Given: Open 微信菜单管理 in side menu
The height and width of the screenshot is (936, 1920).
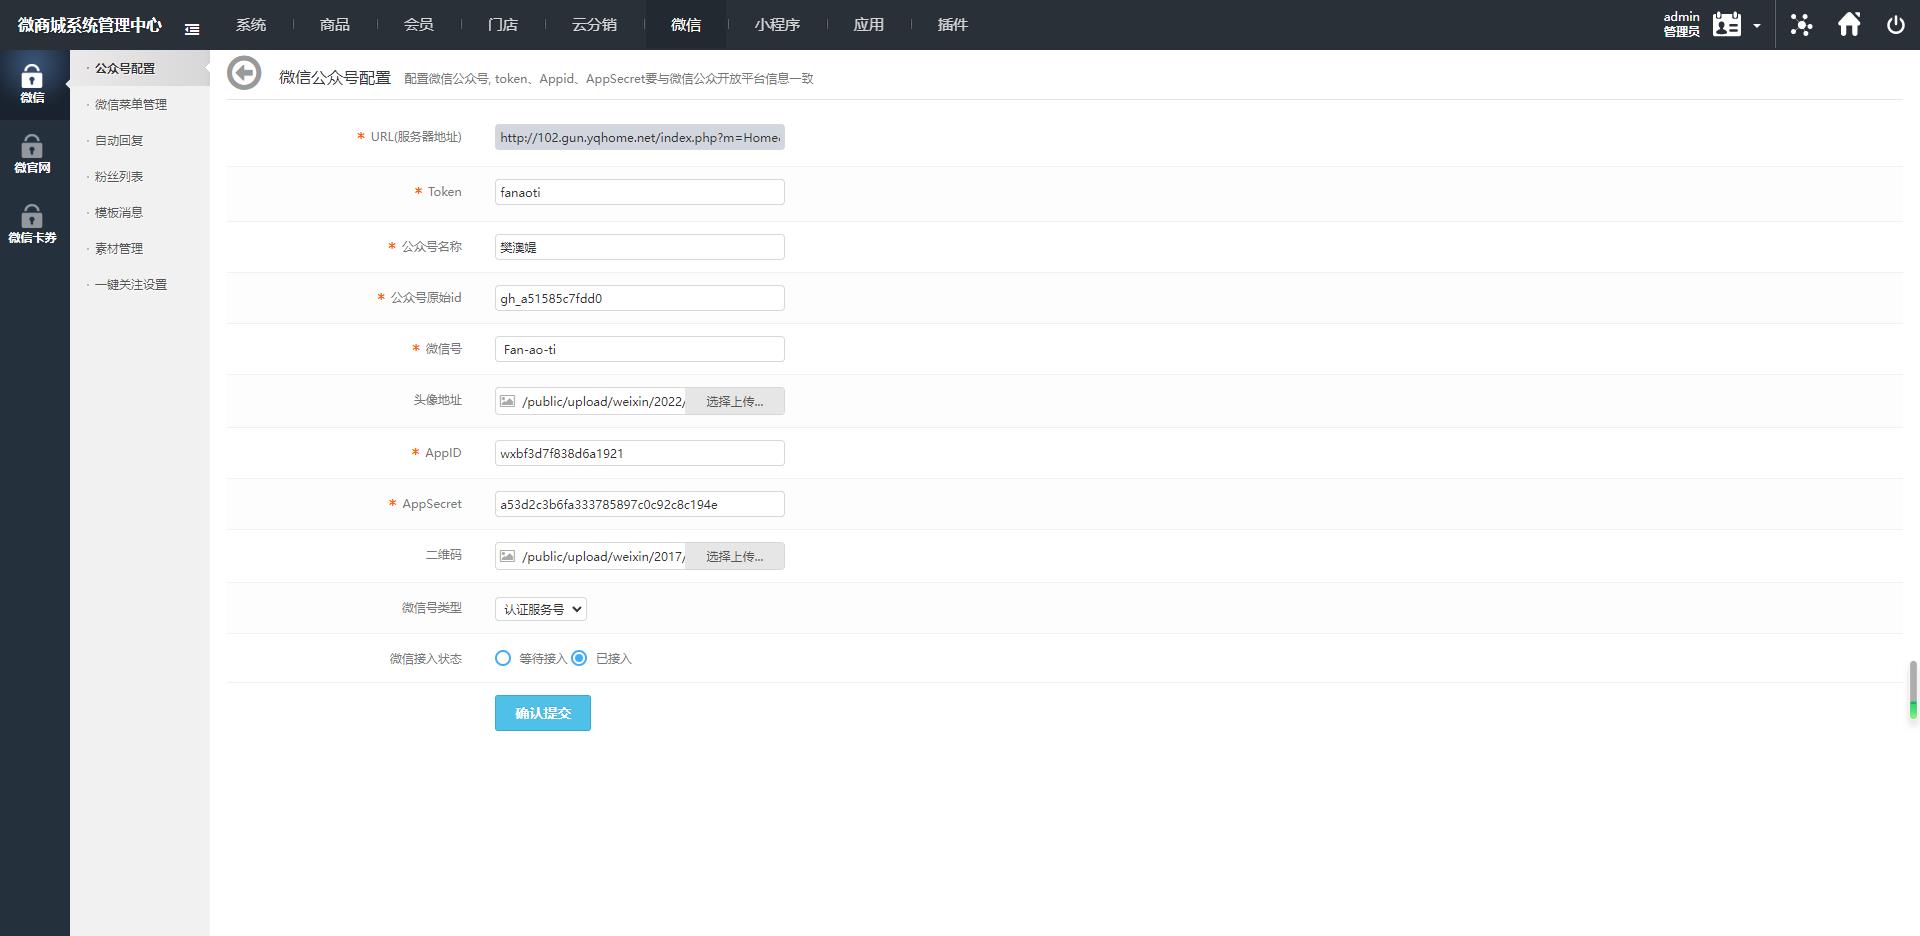Looking at the screenshot, I should [131, 104].
